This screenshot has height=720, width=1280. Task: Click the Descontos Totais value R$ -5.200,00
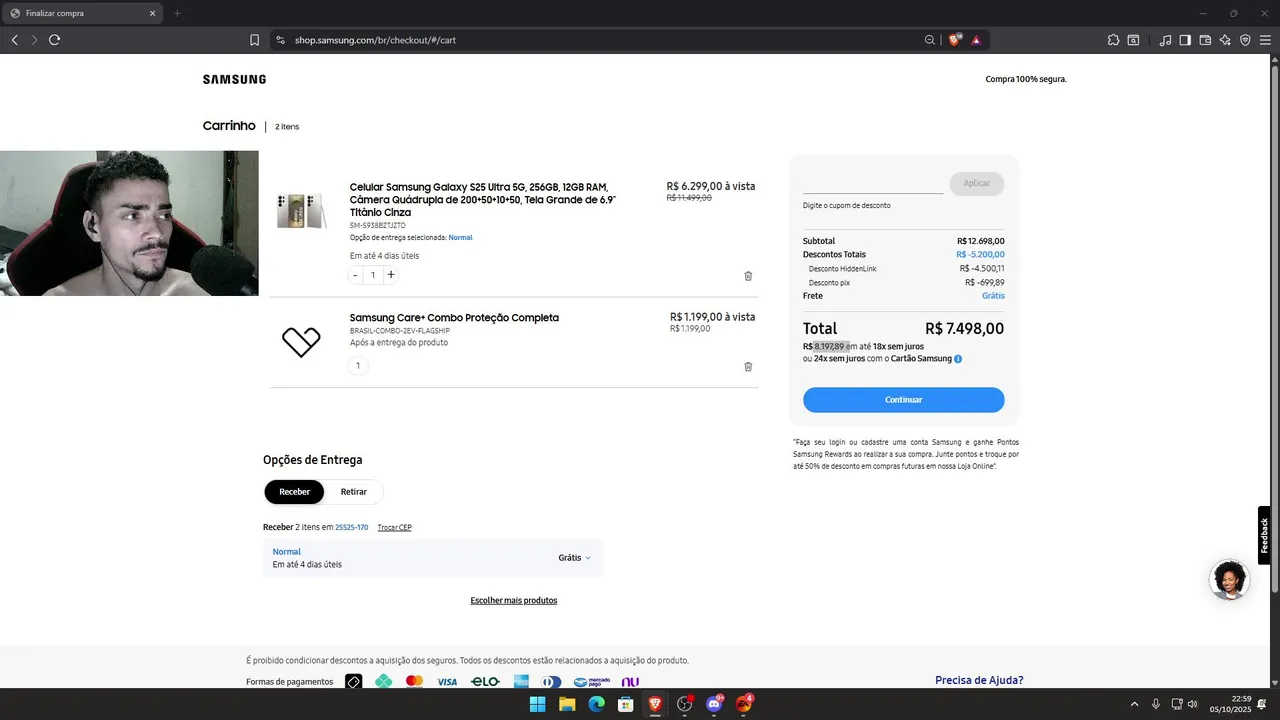tap(980, 255)
